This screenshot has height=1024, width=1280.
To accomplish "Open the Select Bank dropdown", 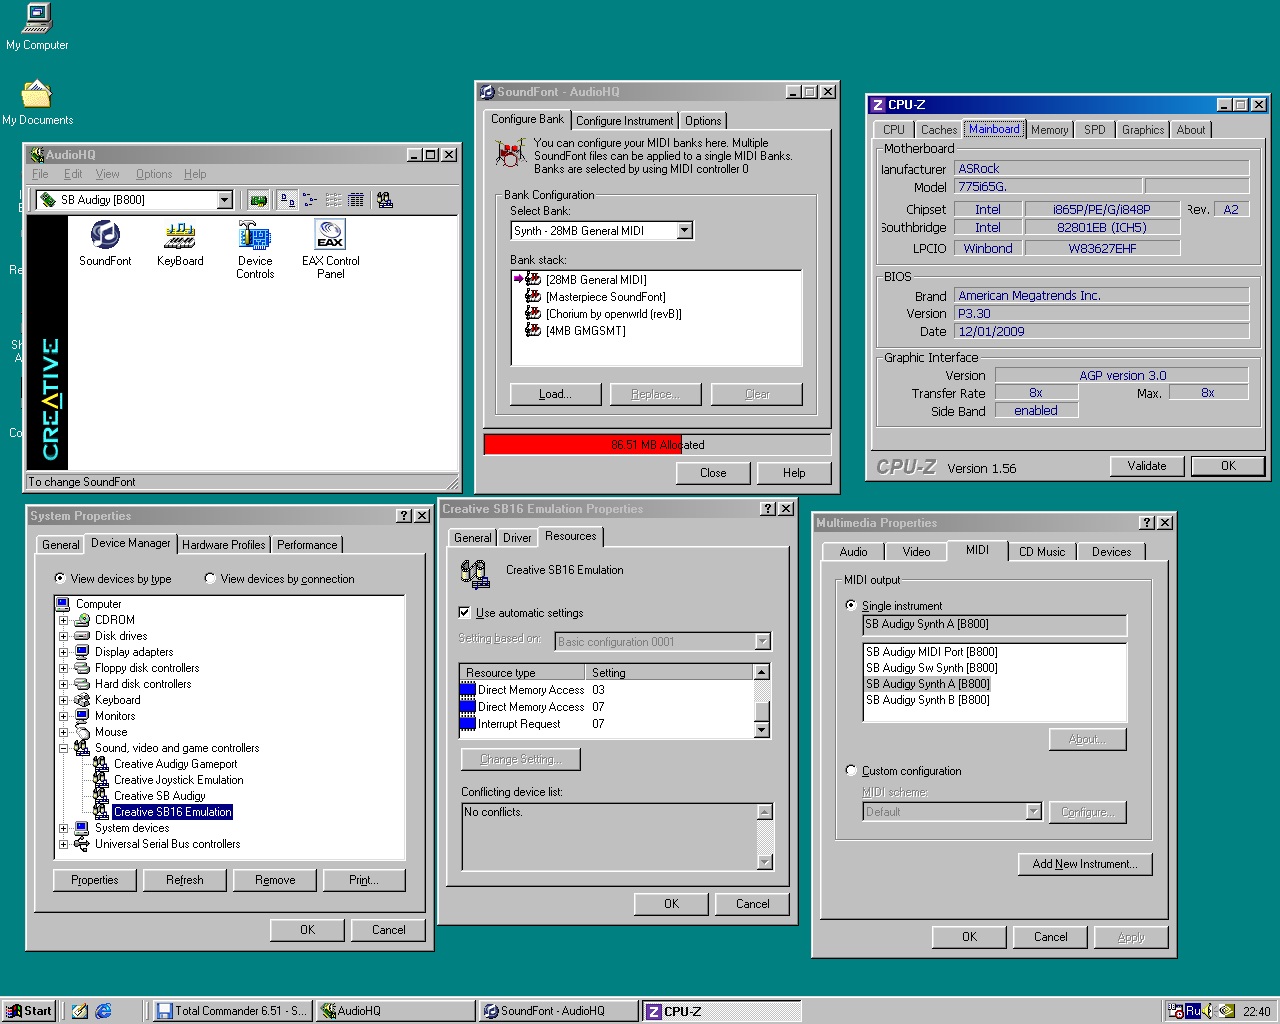I will (685, 231).
